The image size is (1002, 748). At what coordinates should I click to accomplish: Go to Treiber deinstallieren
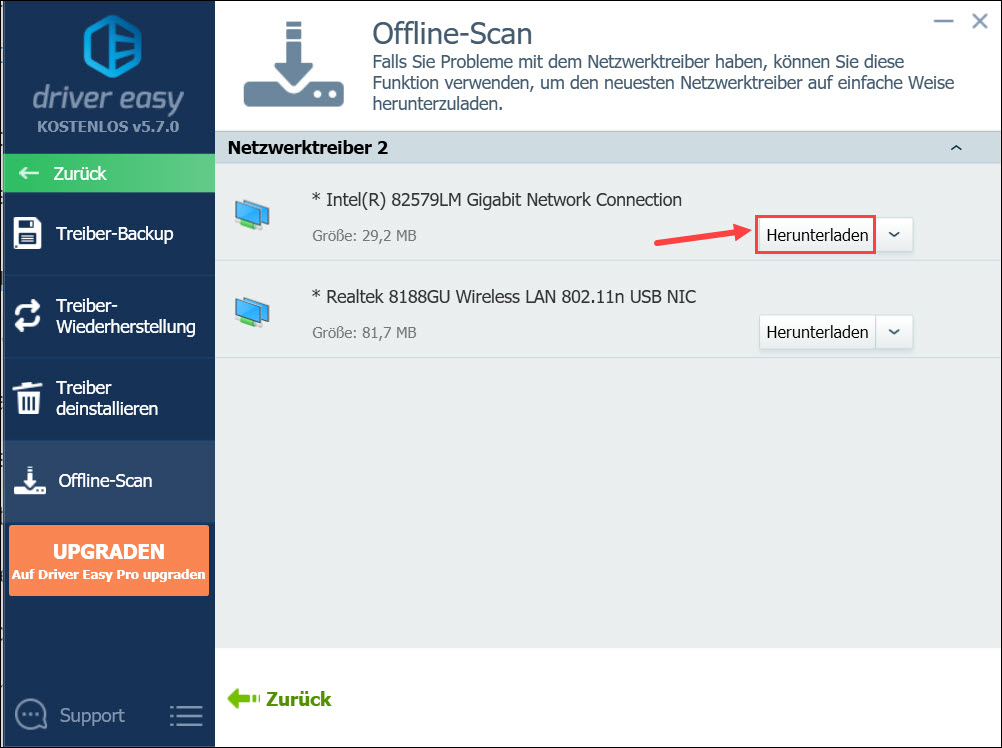109,399
